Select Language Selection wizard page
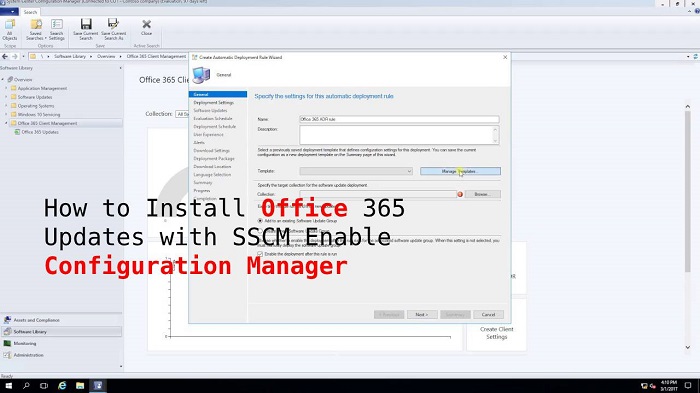The image size is (700, 393). (x=212, y=175)
